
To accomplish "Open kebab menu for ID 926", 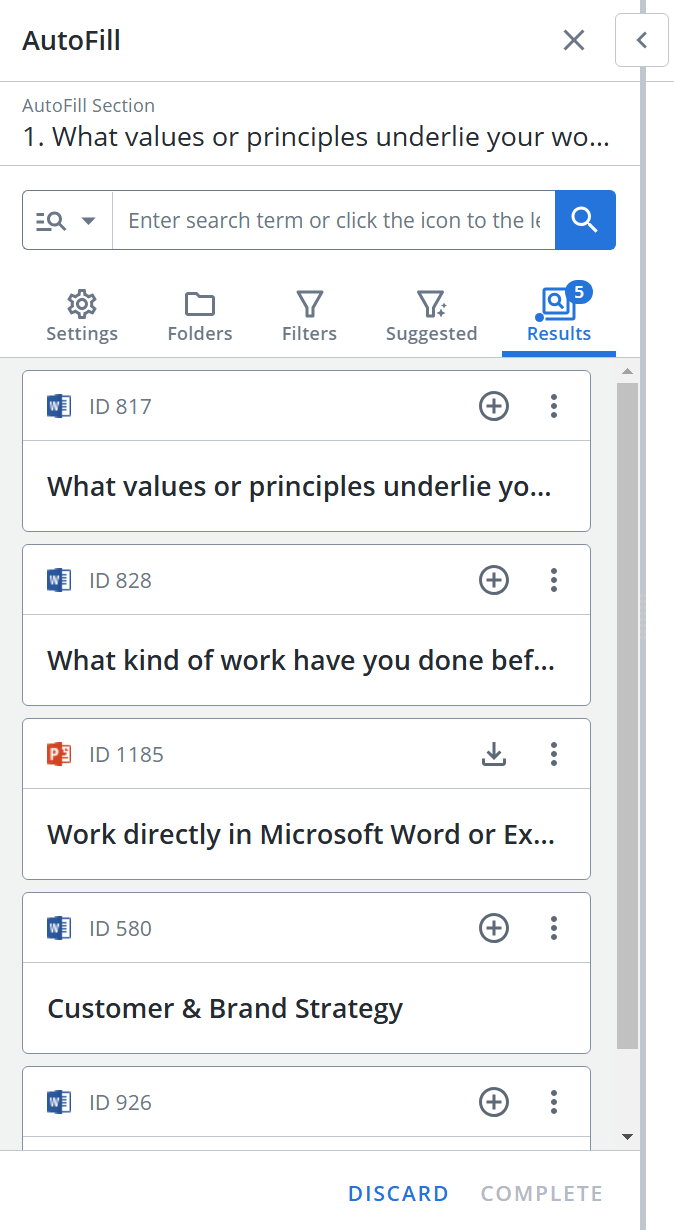I will pos(554,1102).
